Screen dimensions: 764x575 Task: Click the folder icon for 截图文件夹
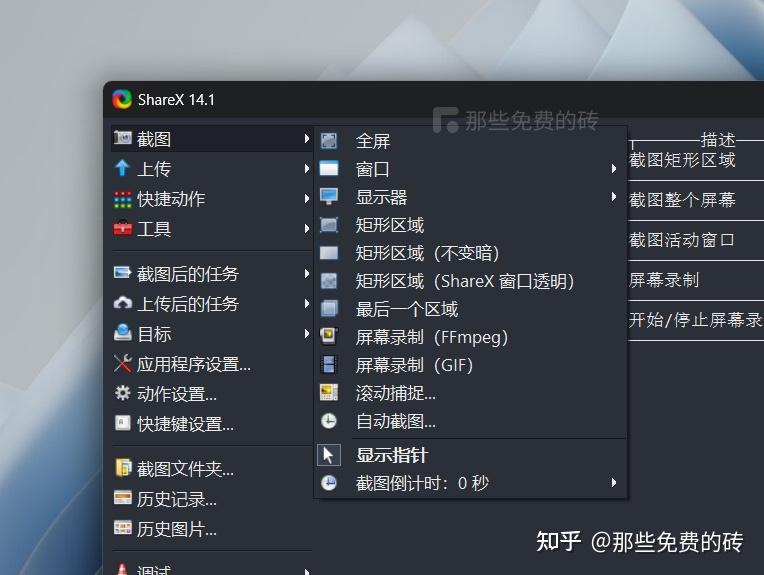(x=123, y=467)
